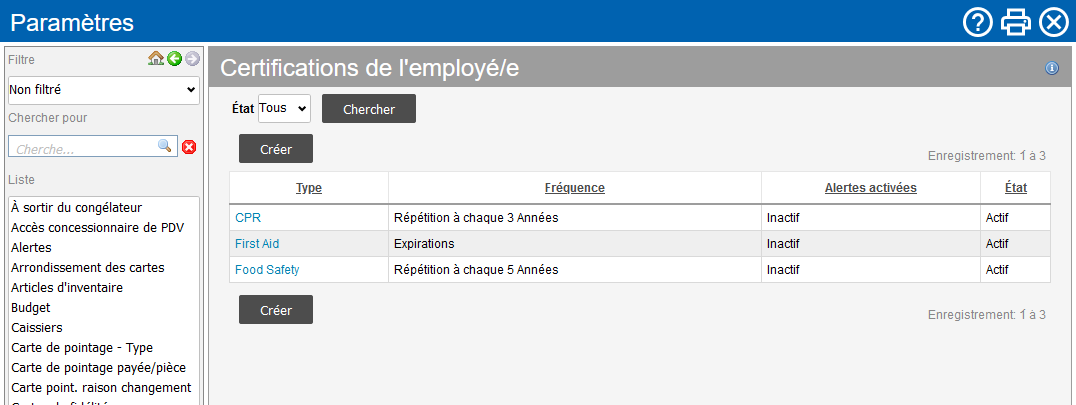The height and width of the screenshot is (405, 1076).
Task: Go to the settings home icon
Action: [156, 59]
